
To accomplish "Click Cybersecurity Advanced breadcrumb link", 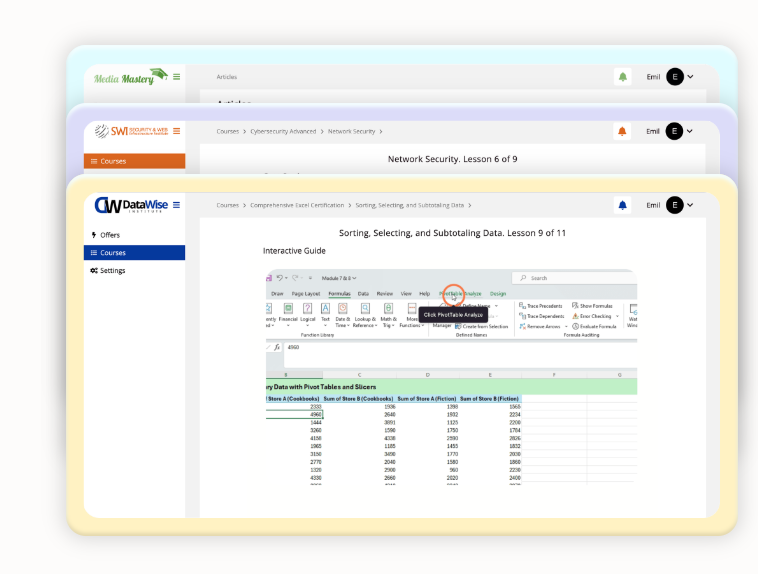I will click(x=283, y=131).
